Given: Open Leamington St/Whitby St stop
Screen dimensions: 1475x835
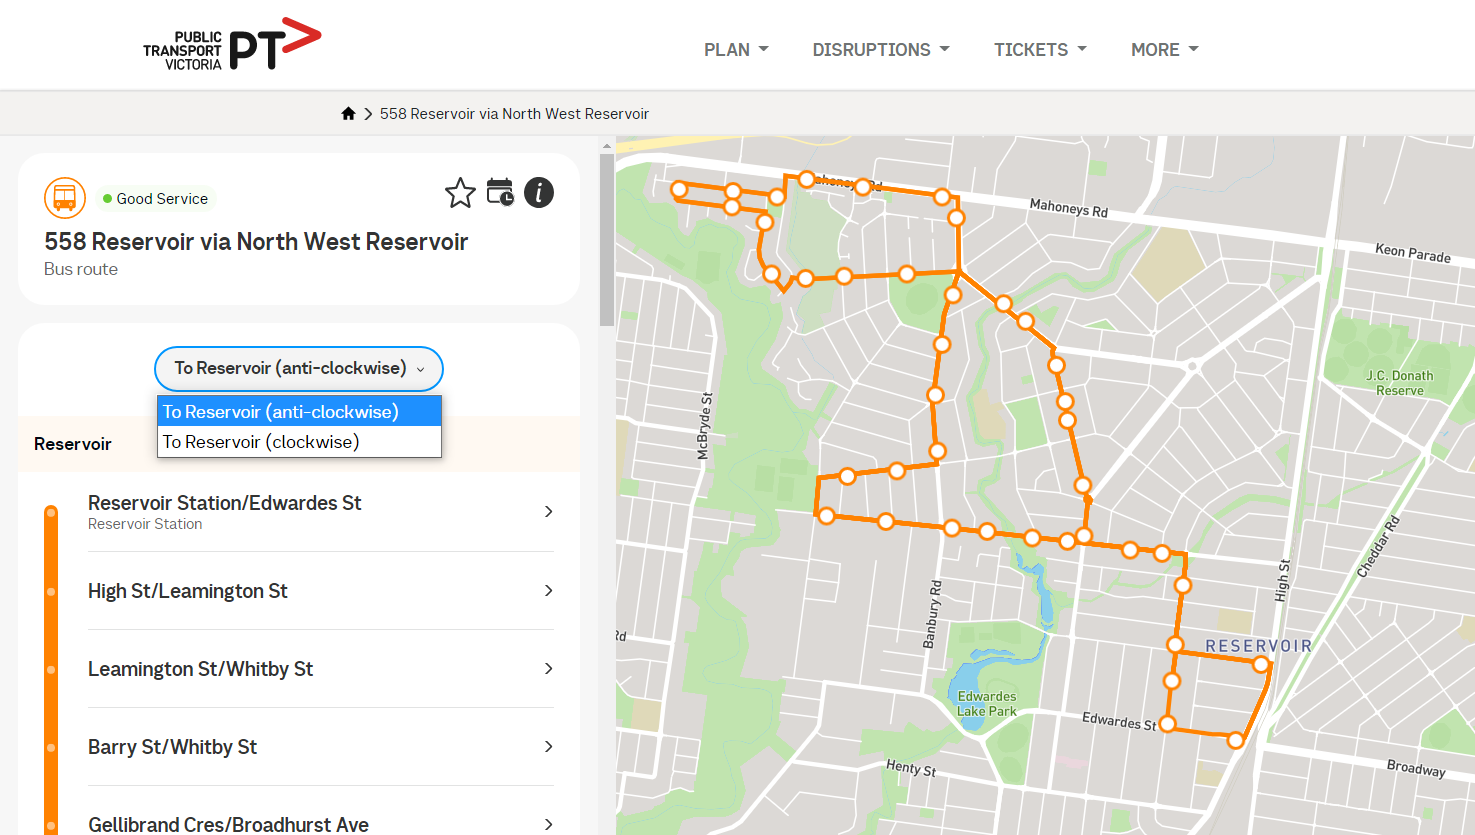Looking at the screenshot, I should tap(201, 669).
